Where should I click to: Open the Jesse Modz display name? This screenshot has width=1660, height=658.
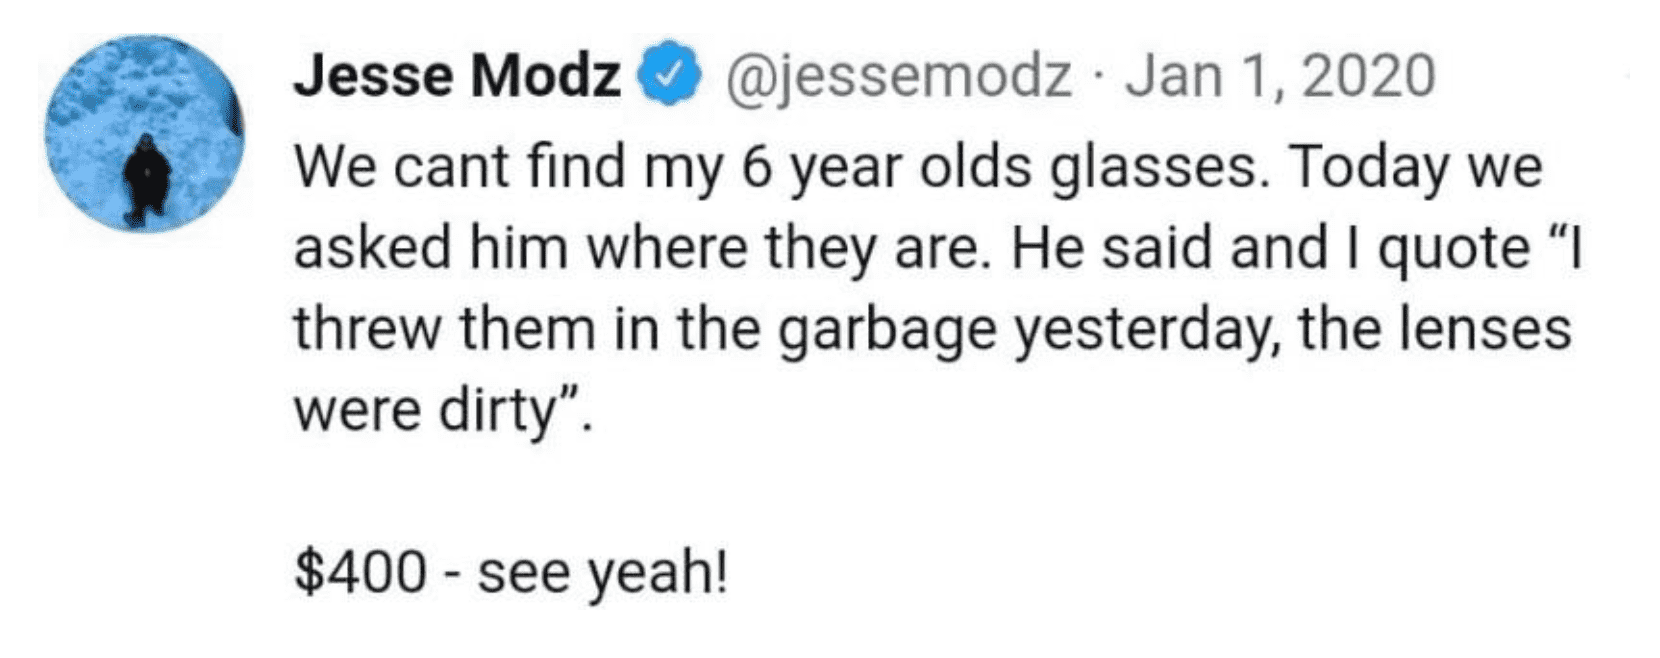pyautogui.click(x=458, y=76)
